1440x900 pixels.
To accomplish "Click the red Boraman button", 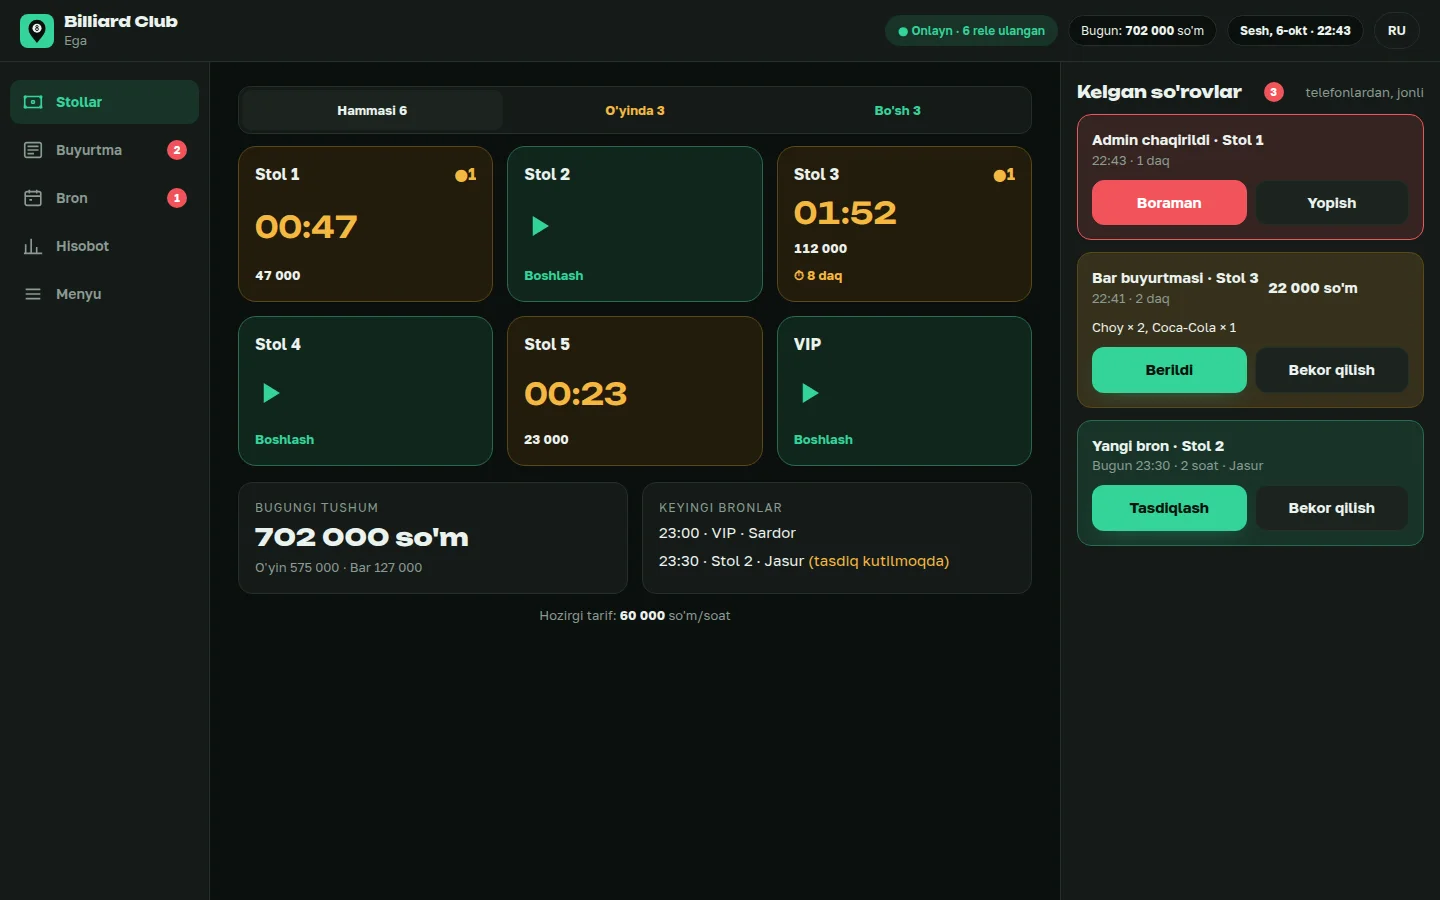I will tap(1169, 203).
